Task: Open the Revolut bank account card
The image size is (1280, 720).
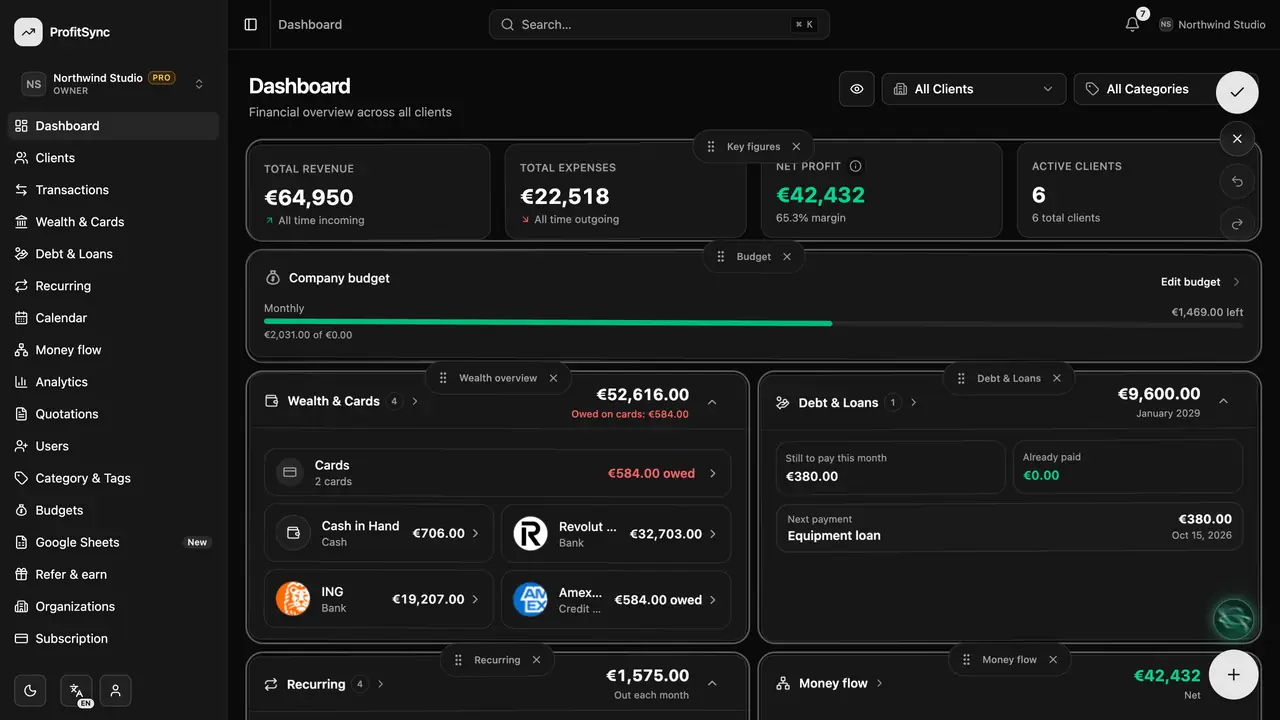Action: (616, 534)
